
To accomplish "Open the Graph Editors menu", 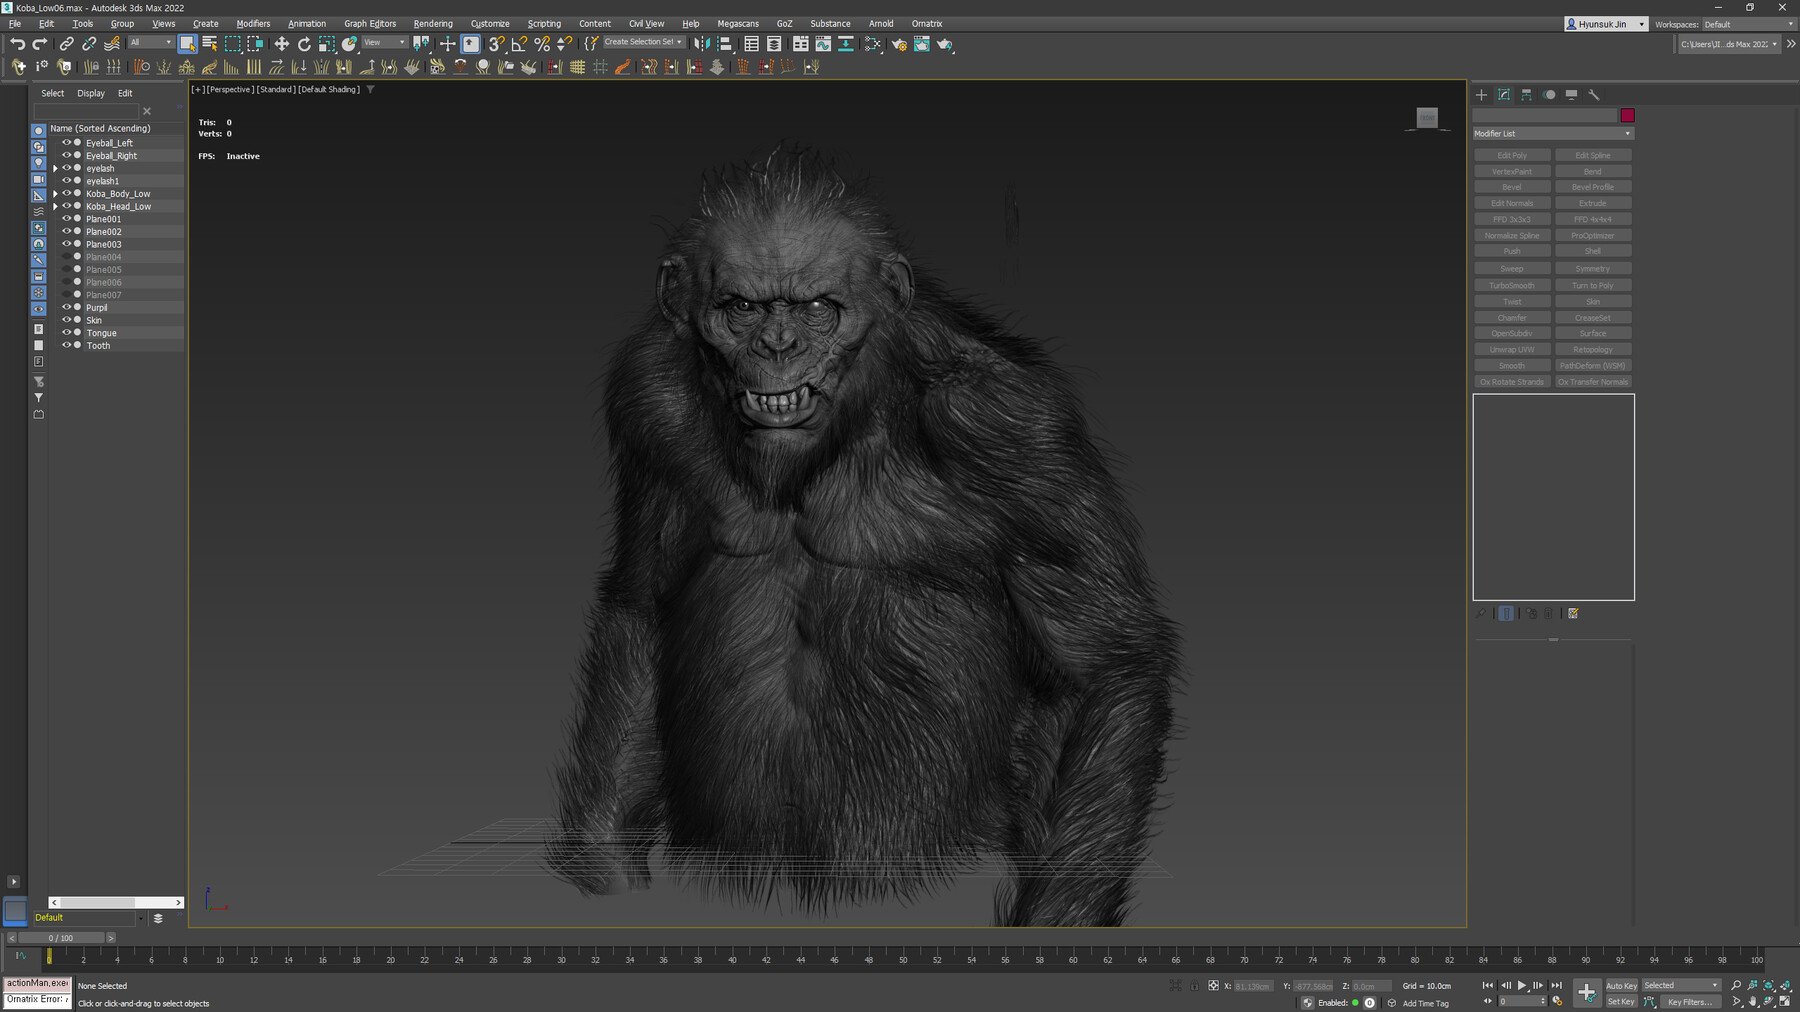I will click(x=370, y=24).
